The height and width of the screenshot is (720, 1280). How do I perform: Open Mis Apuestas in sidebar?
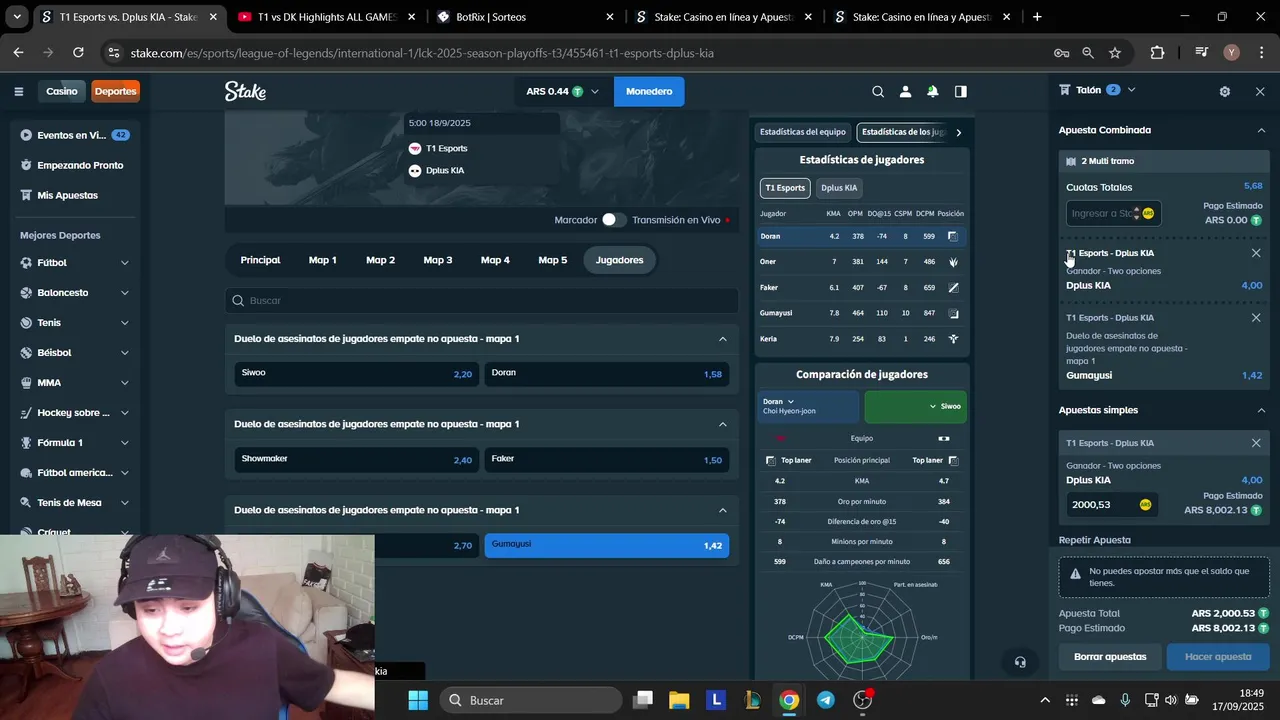coord(67,195)
